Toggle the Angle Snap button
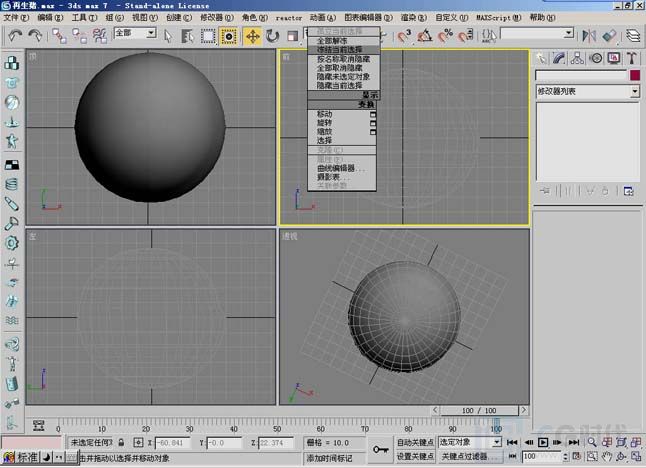Screen dimensions: 646x468 [424, 36]
